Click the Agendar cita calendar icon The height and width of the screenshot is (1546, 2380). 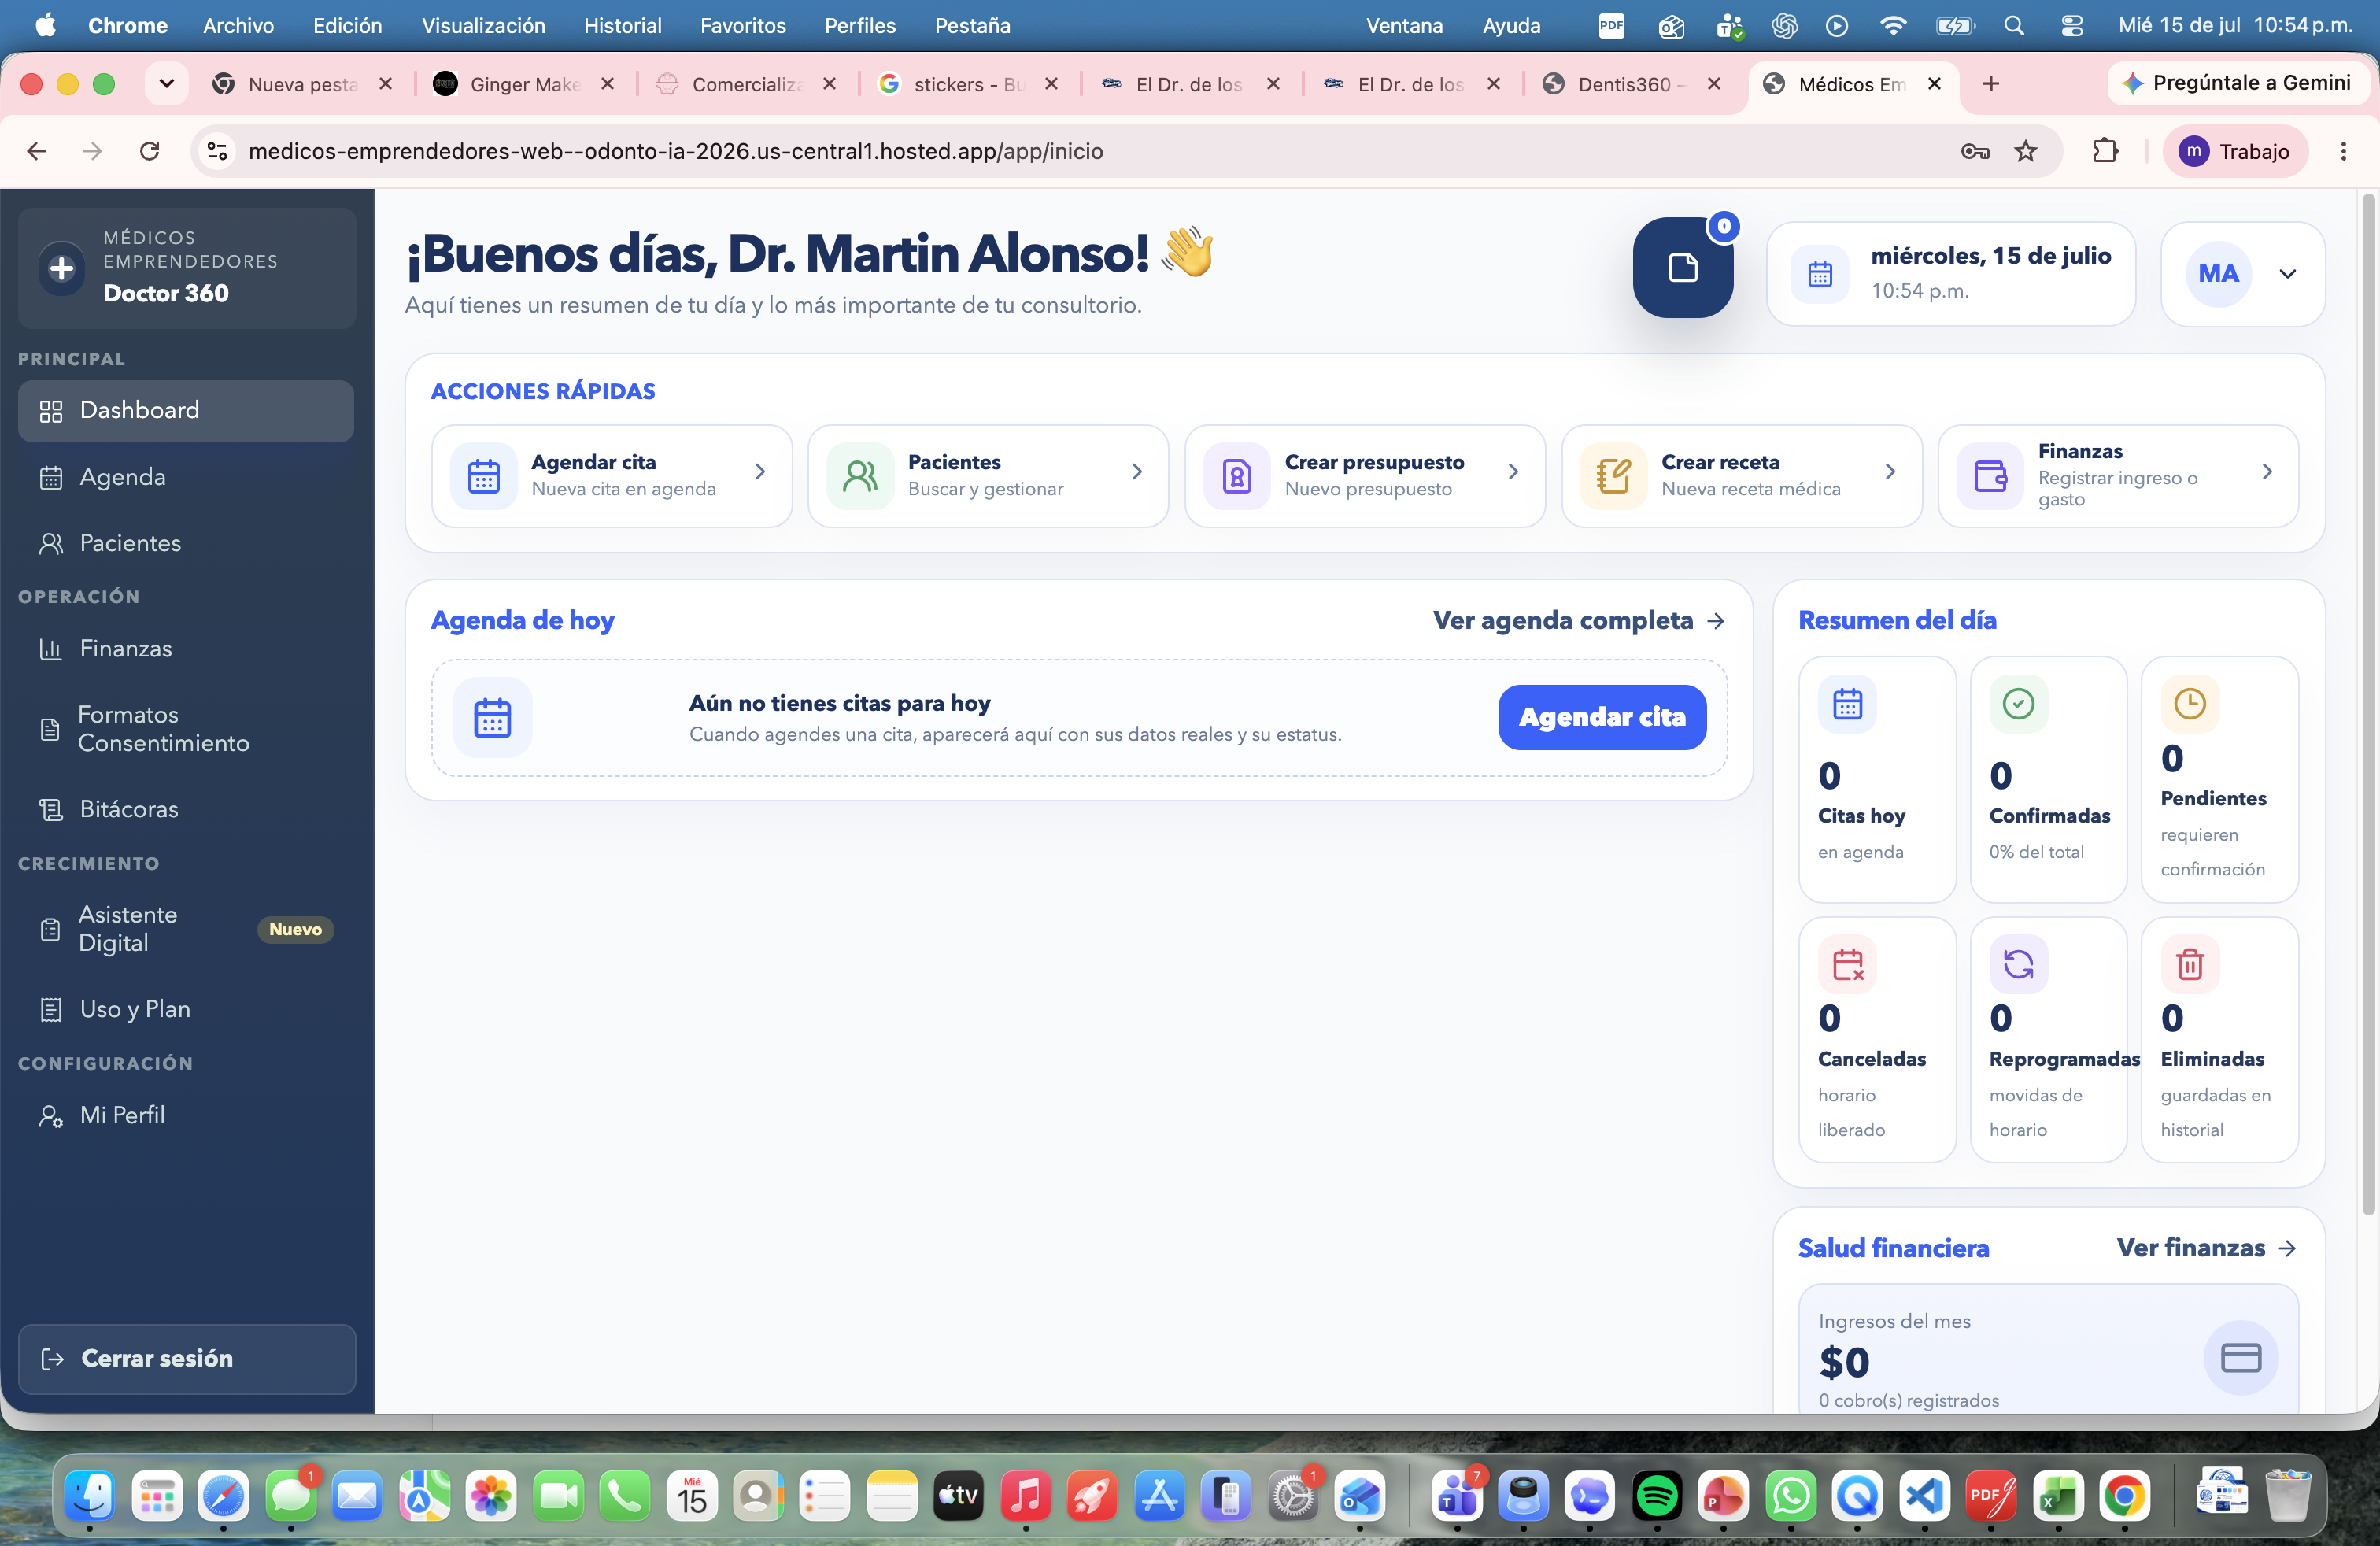(x=484, y=476)
